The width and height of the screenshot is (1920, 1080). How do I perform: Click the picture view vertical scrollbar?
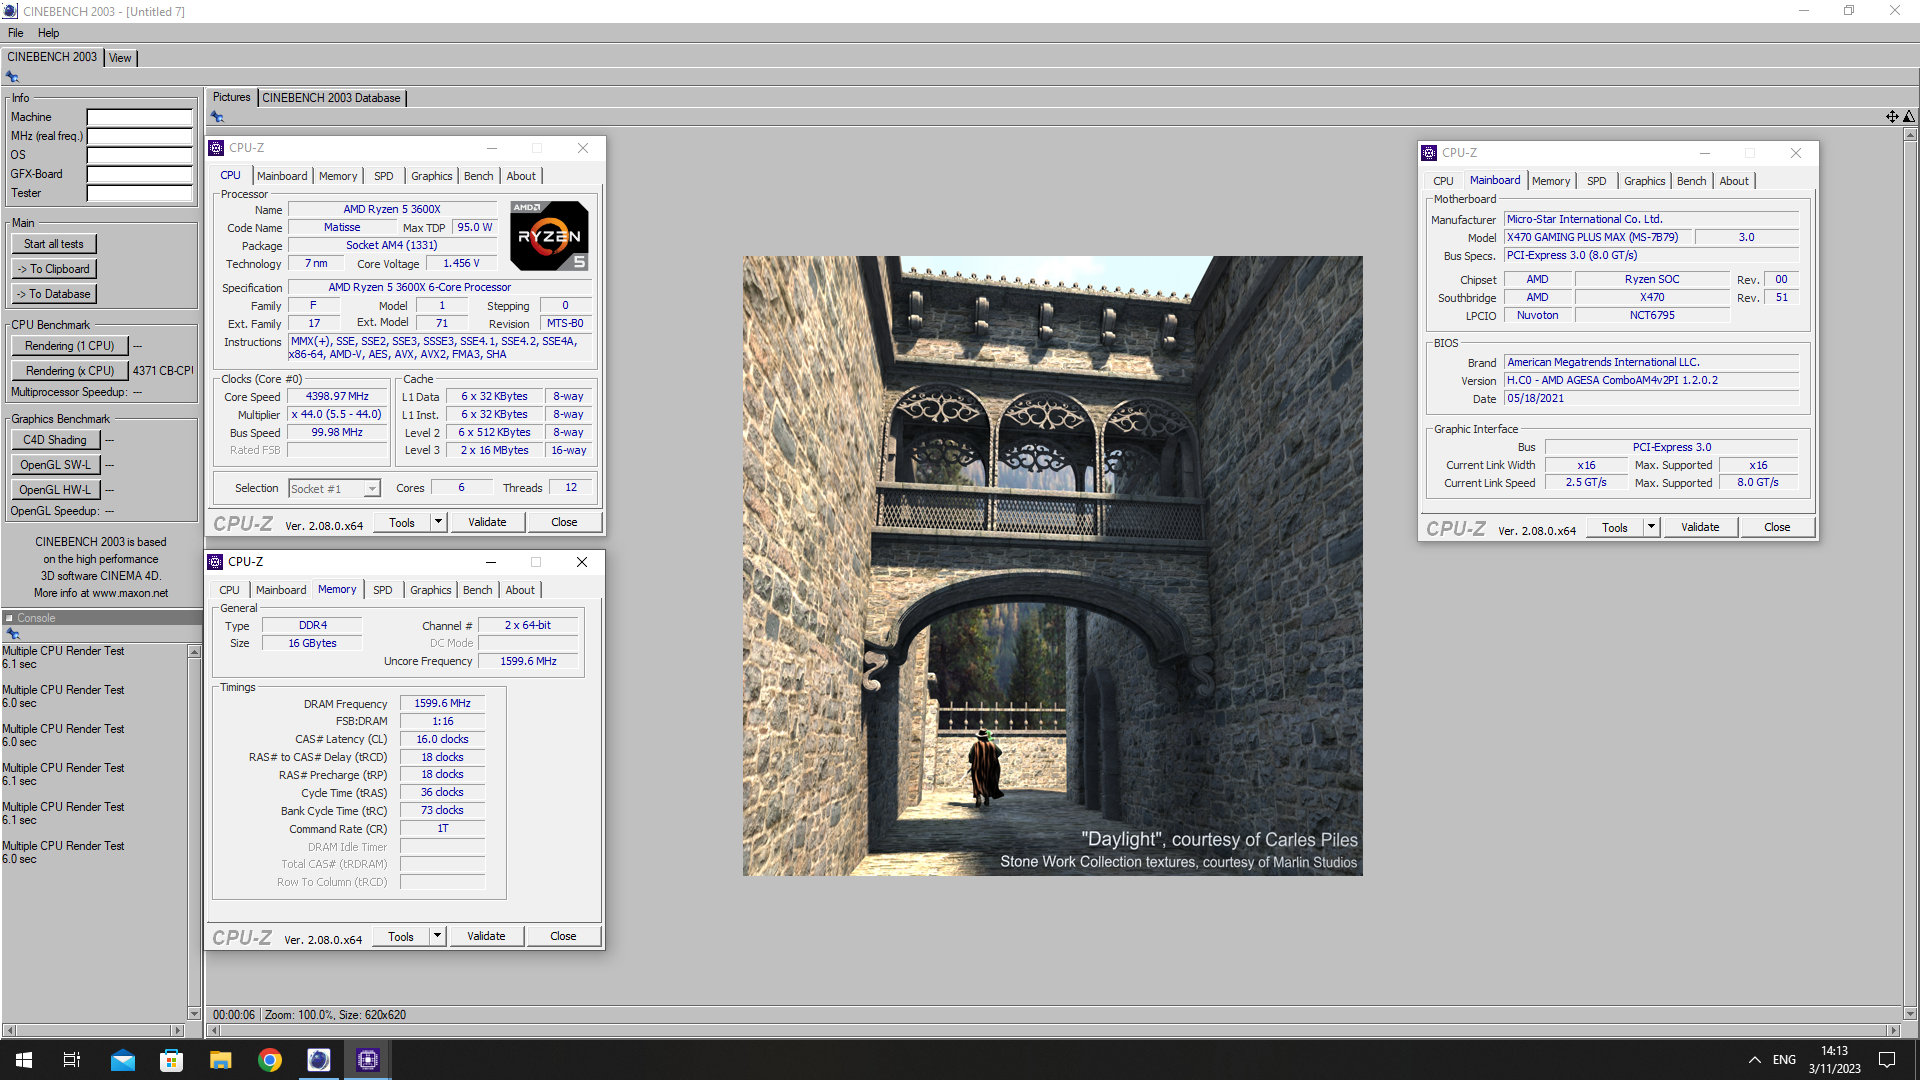click(1910, 574)
